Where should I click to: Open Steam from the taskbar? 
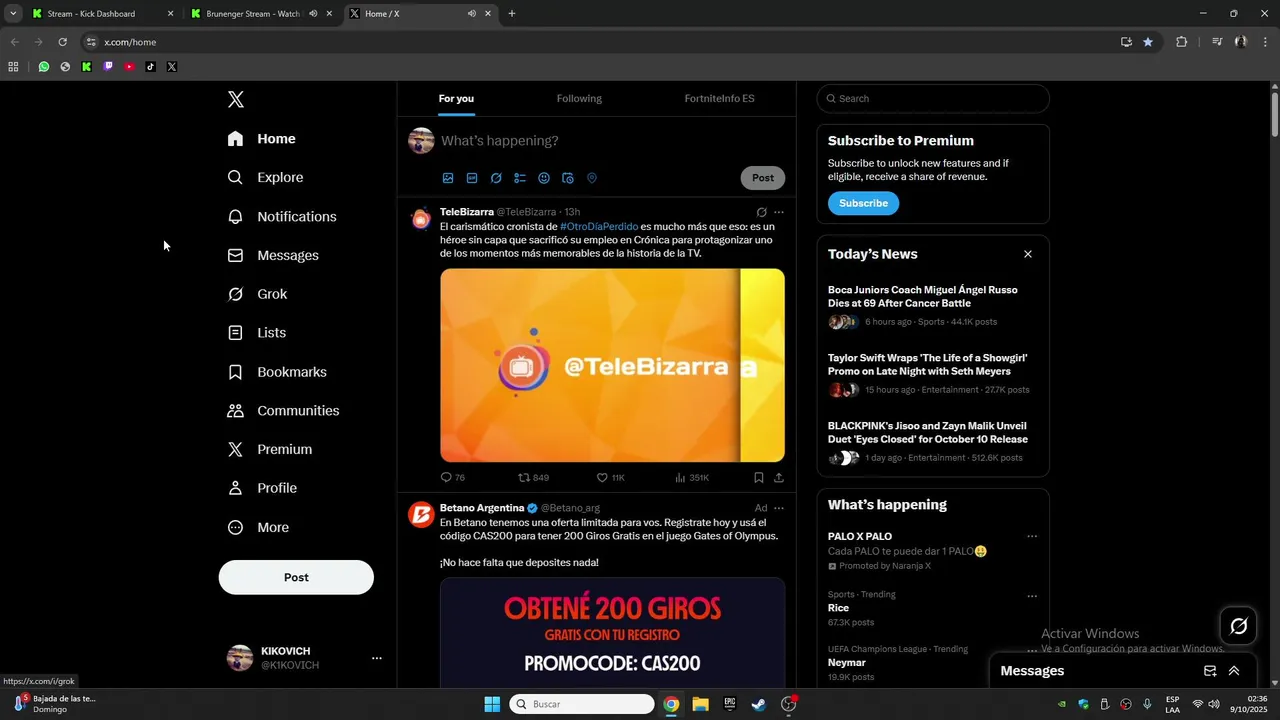pos(759,704)
